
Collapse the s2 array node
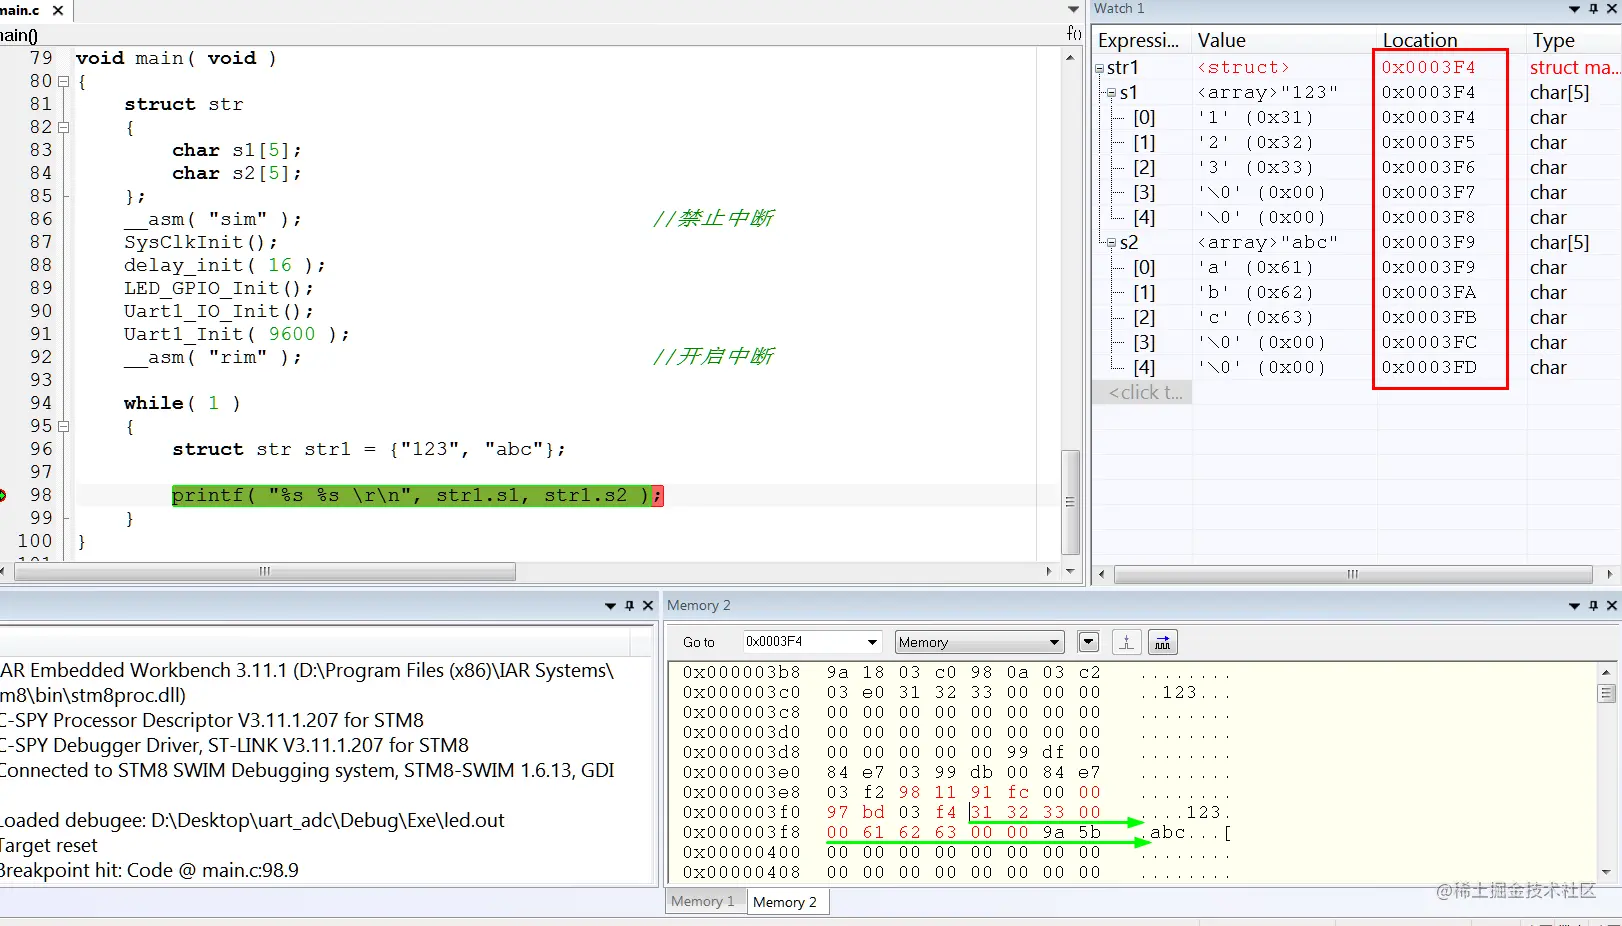[1111, 243]
